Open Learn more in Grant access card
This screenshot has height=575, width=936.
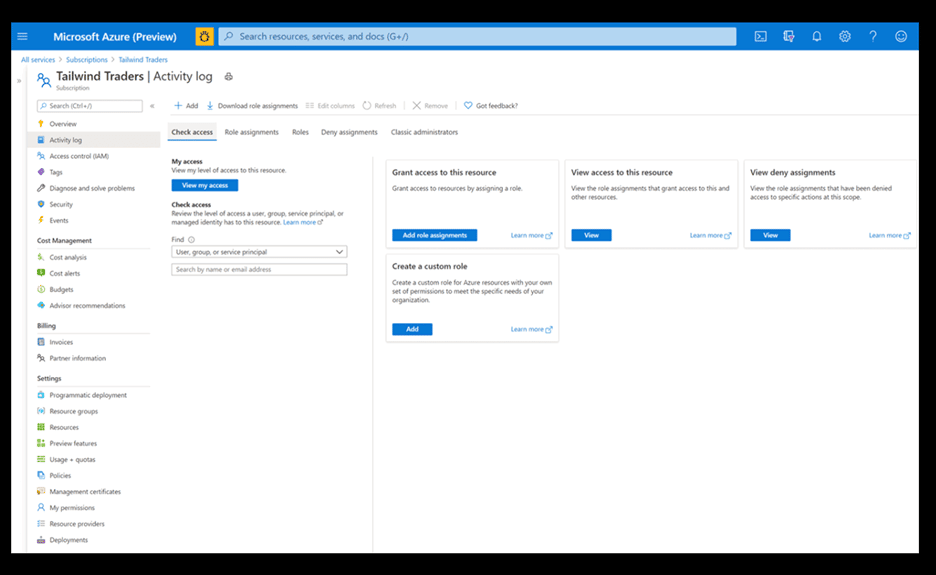(531, 235)
